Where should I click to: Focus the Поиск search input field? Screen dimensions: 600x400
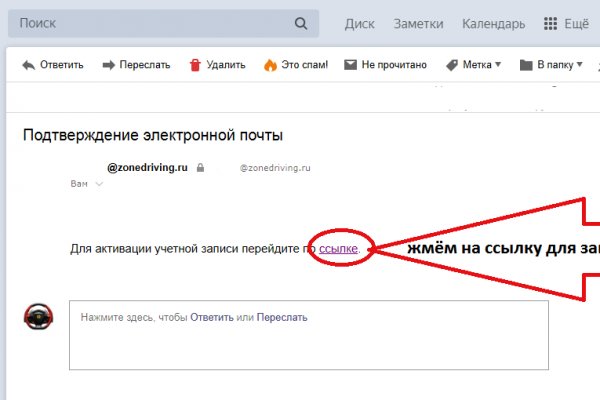[150, 23]
